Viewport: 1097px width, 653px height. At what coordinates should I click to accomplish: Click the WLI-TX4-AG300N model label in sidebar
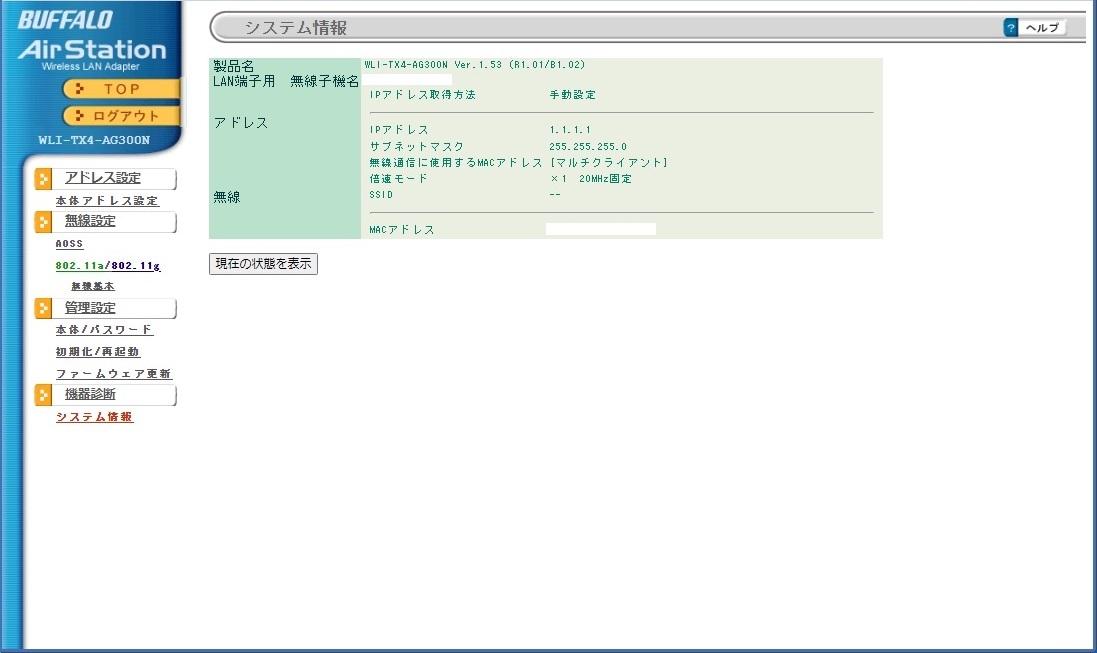click(94, 140)
